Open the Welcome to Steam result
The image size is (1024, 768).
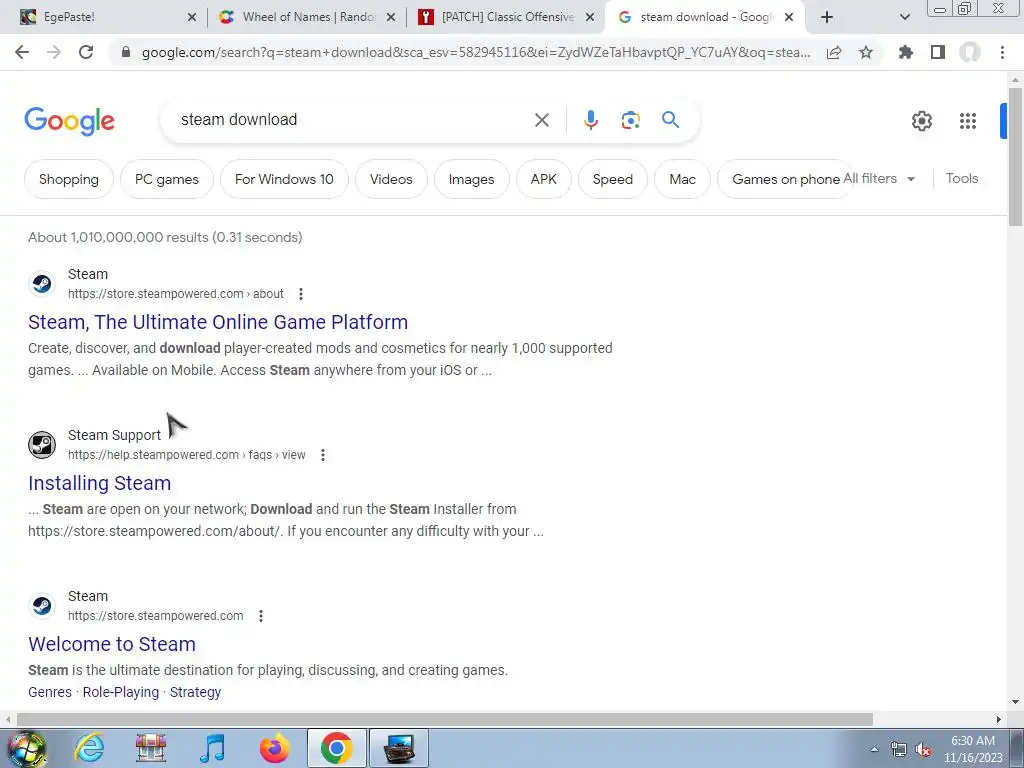click(x=112, y=644)
